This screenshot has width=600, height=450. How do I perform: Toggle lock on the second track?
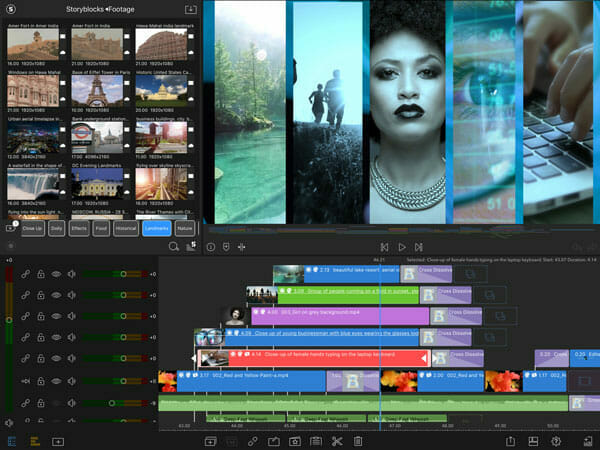tap(41, 295)
